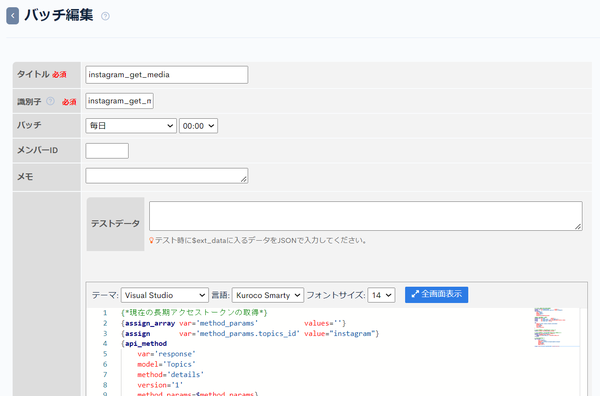Screen dimensions: 600x396
Task: Go back using the blue arrow button
Action: pyautogui.click(x=13, y=16)
